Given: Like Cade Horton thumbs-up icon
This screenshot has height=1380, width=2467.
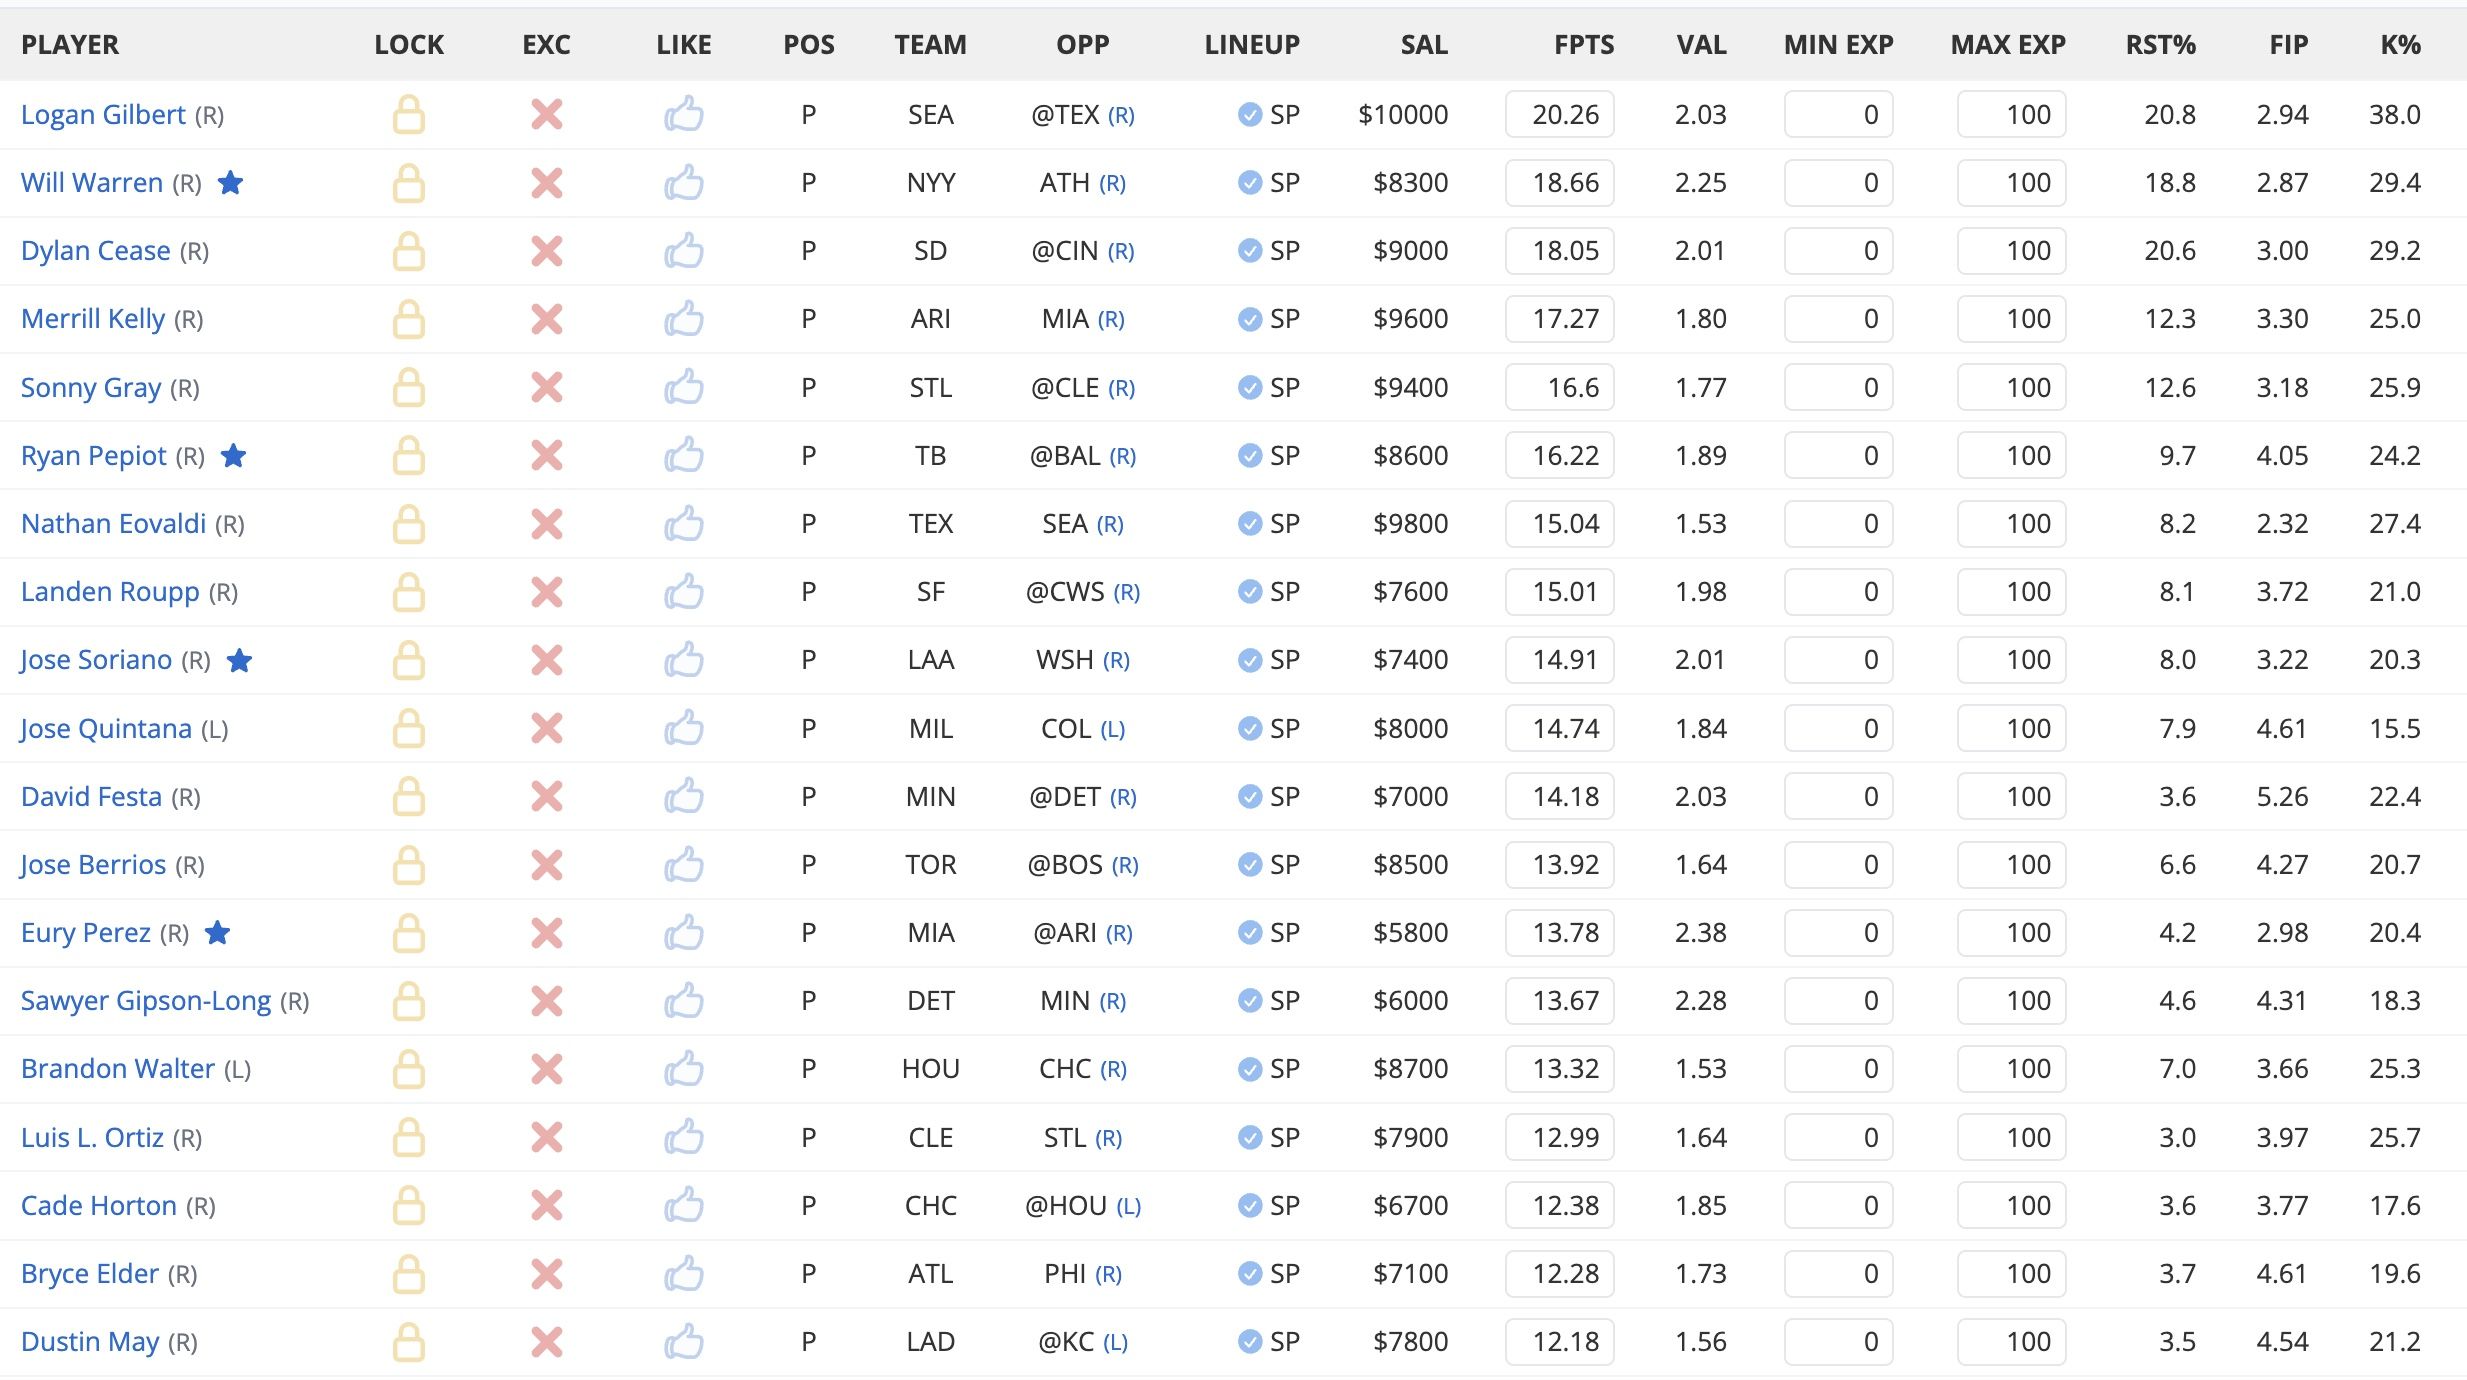Looking at the screenshot, I should (684, 1205).
